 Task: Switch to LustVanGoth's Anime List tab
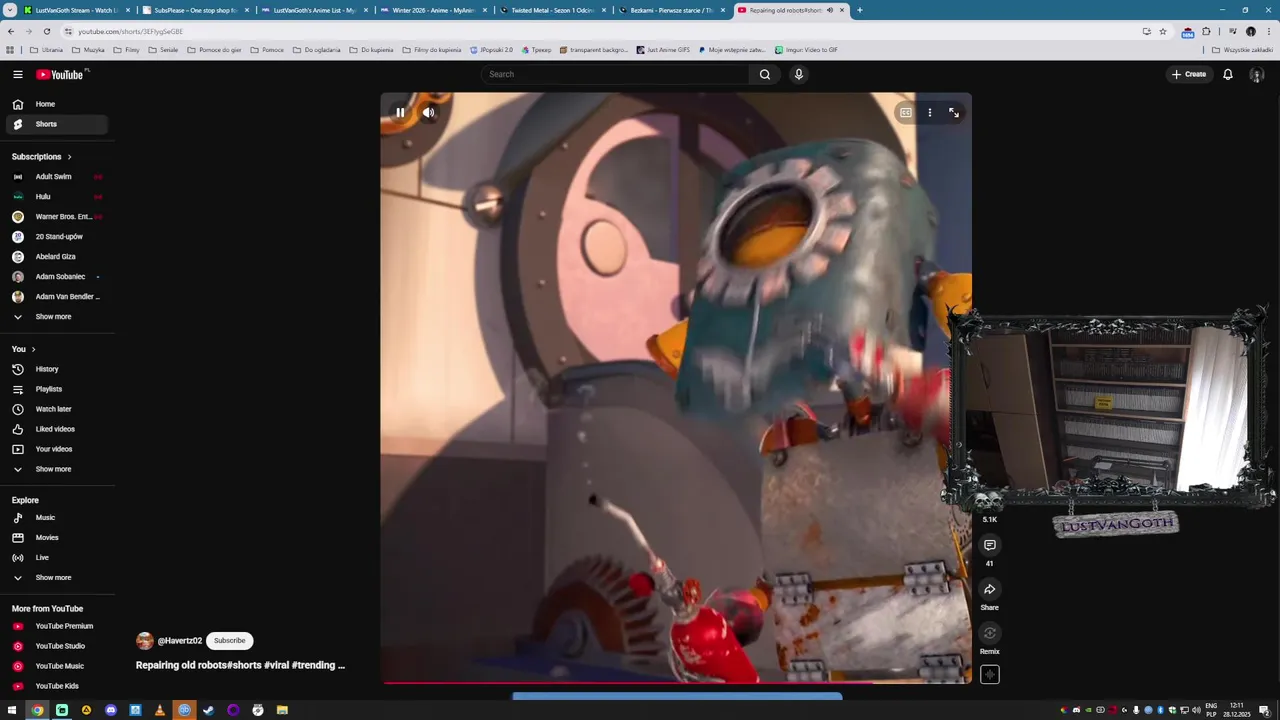tap(314, 10)
